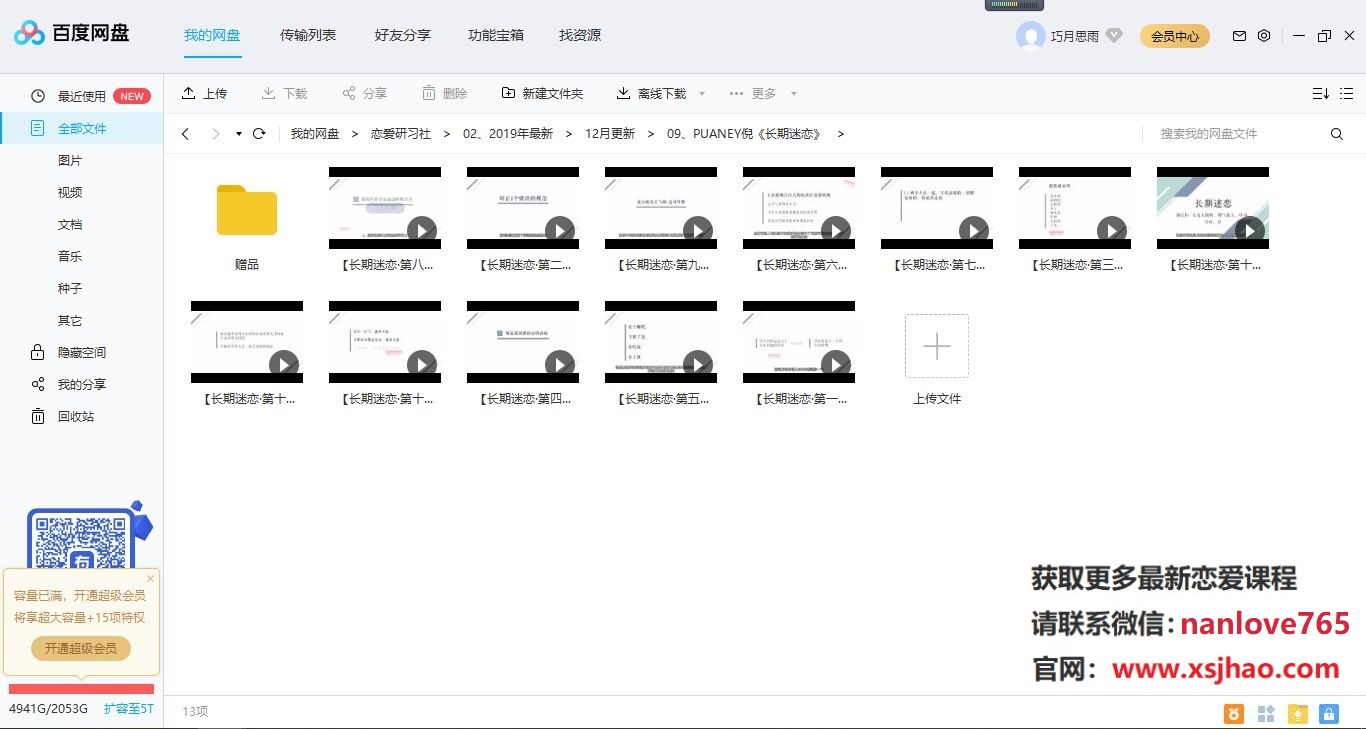Click the 上传文件 plus tile
This screenshot has height=729, width=1366.
point(937,346)
